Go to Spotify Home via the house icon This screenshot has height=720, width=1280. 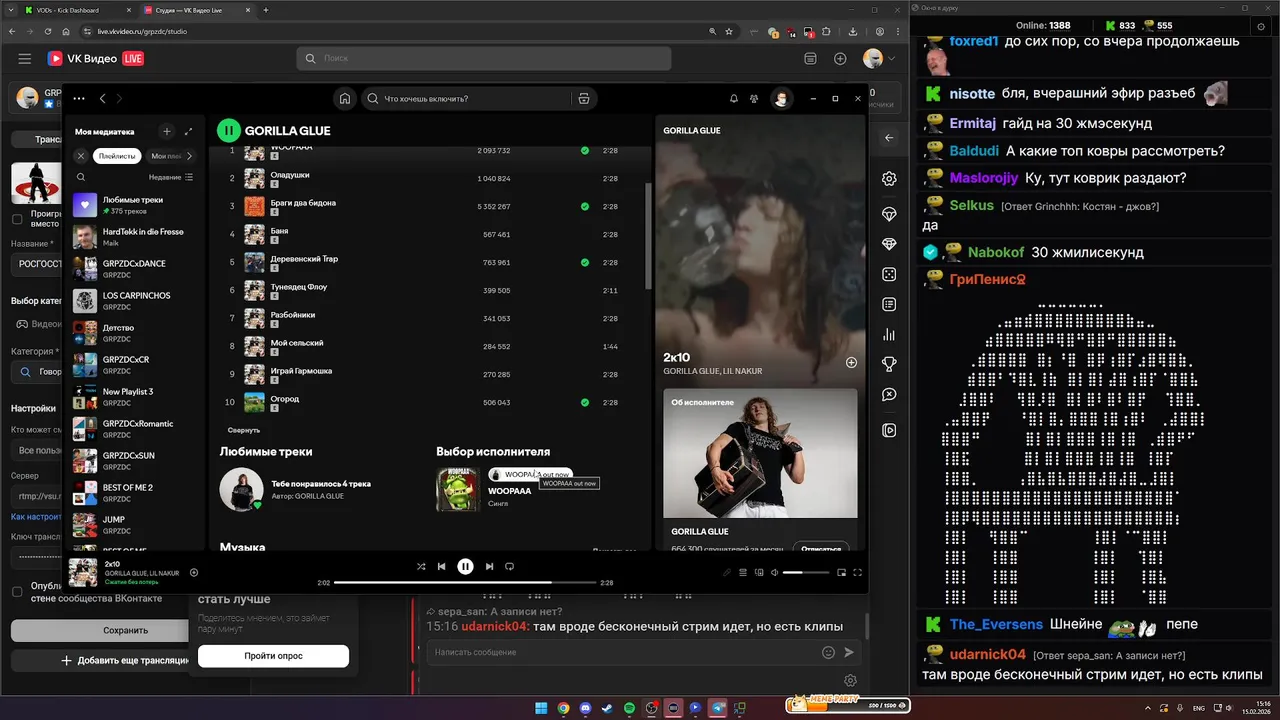(345, 99)
